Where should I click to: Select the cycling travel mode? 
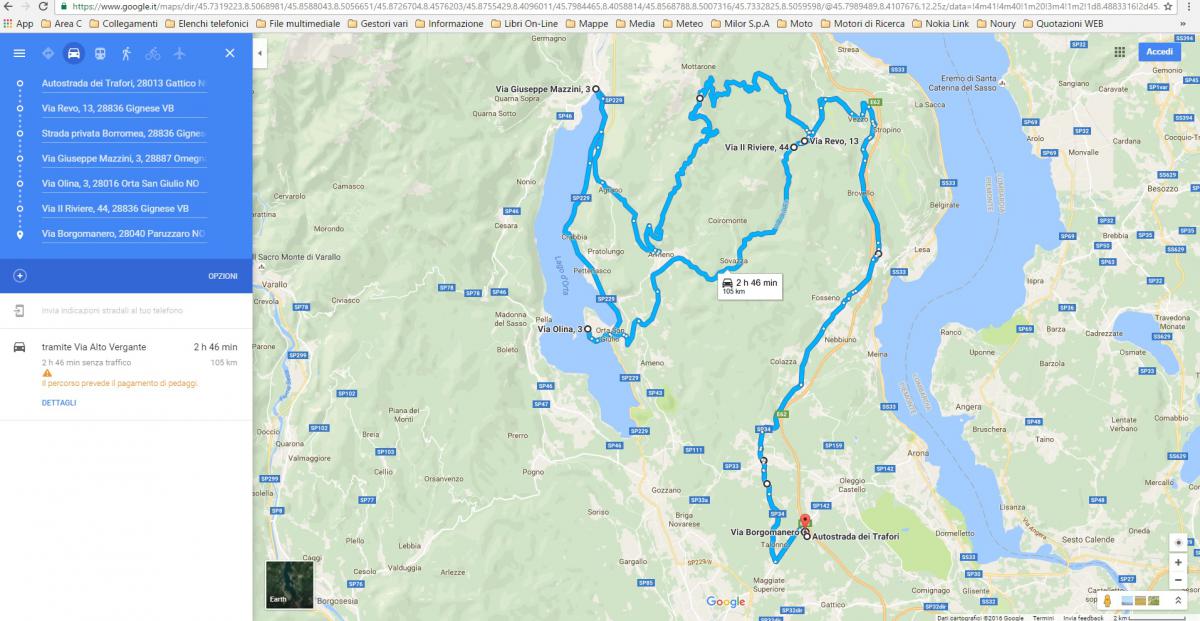point(152,53)
